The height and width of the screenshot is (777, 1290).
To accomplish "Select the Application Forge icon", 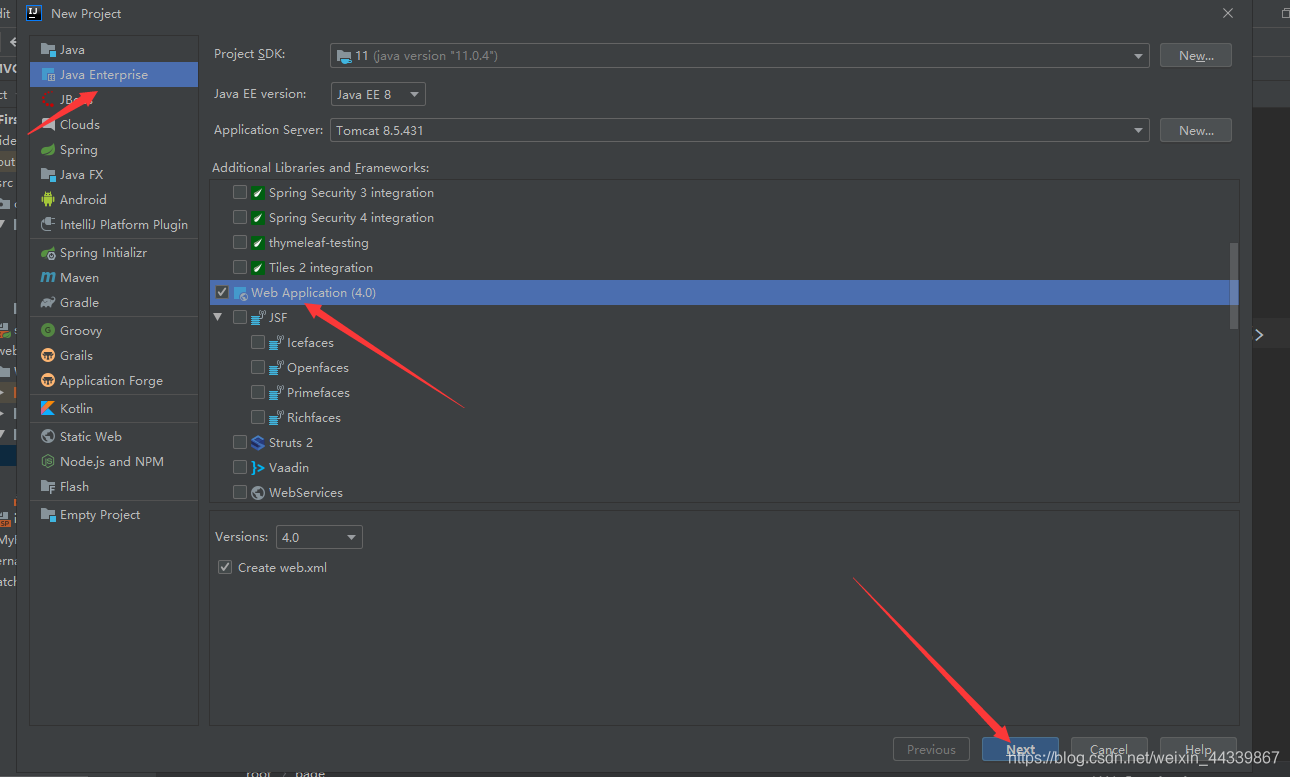I will [48, 381].
